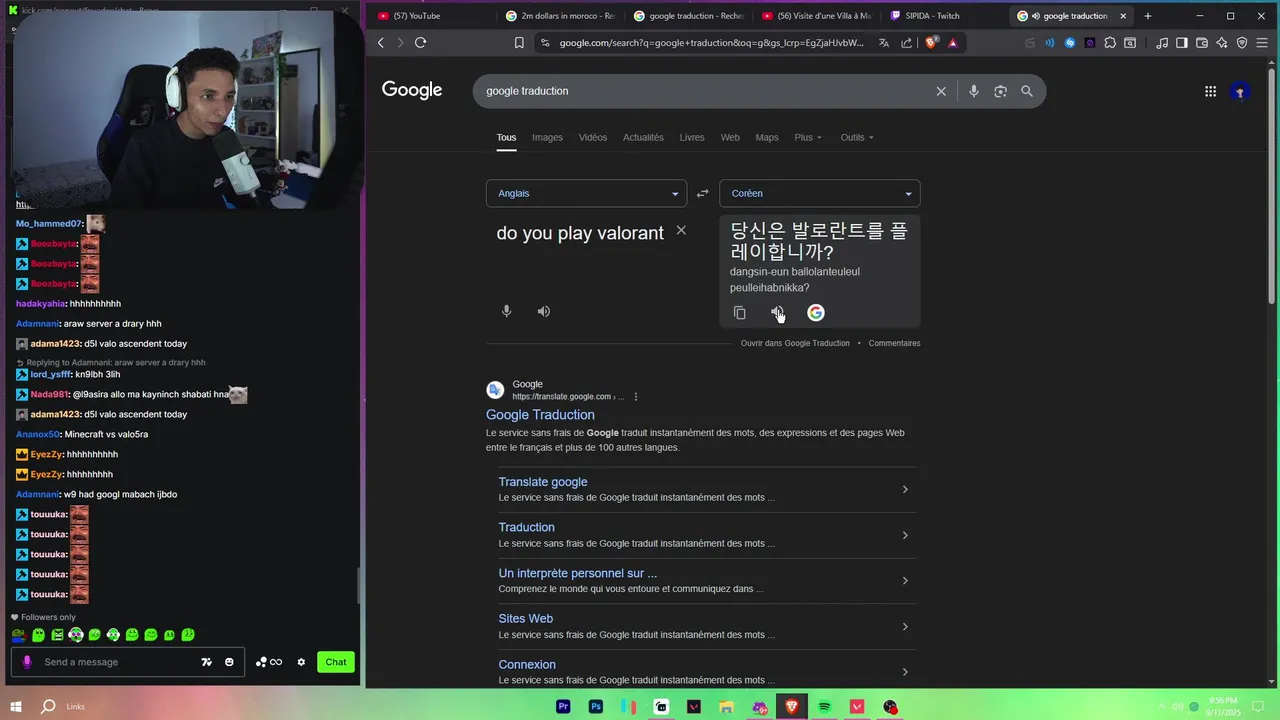Open Brave Rewards triangle icon

(x=952, y=43)
